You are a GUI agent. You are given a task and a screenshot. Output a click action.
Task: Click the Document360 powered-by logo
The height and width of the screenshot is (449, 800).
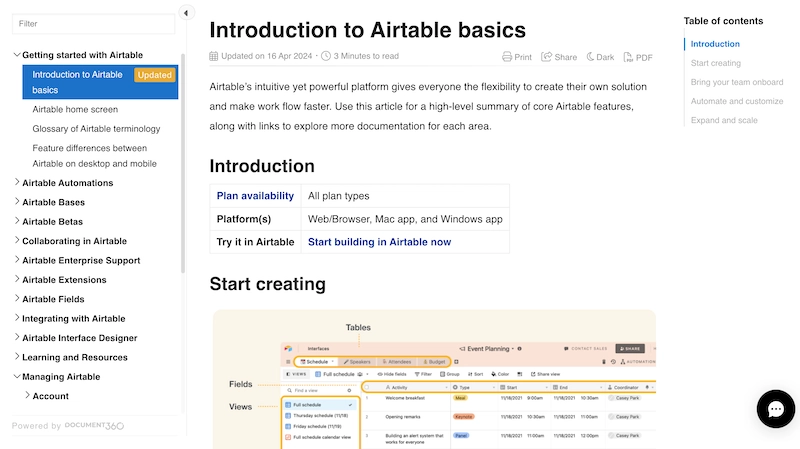(x=94, y=426)
